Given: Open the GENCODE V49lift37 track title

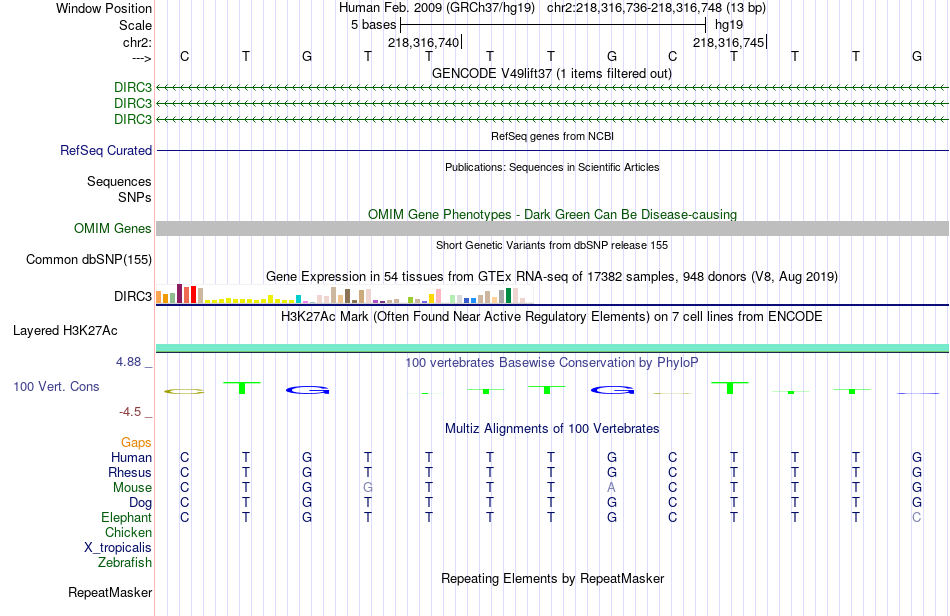Looking at the screenshot, I should pyautogui.click(x=551, y=73).
